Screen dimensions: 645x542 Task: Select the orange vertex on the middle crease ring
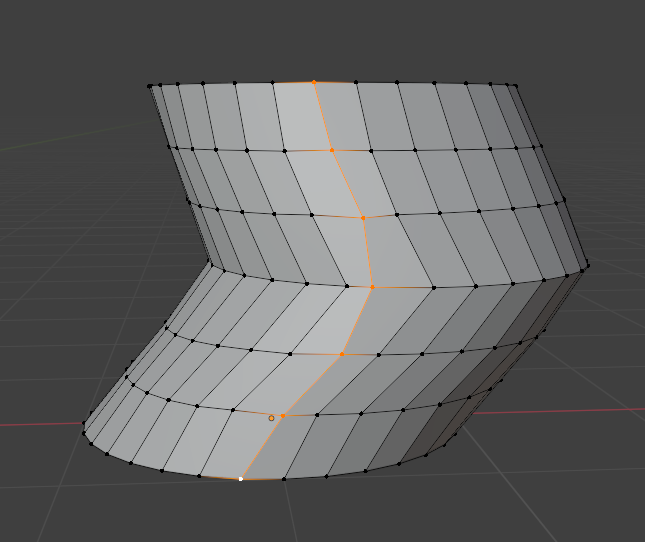click(x=372, y=287)
